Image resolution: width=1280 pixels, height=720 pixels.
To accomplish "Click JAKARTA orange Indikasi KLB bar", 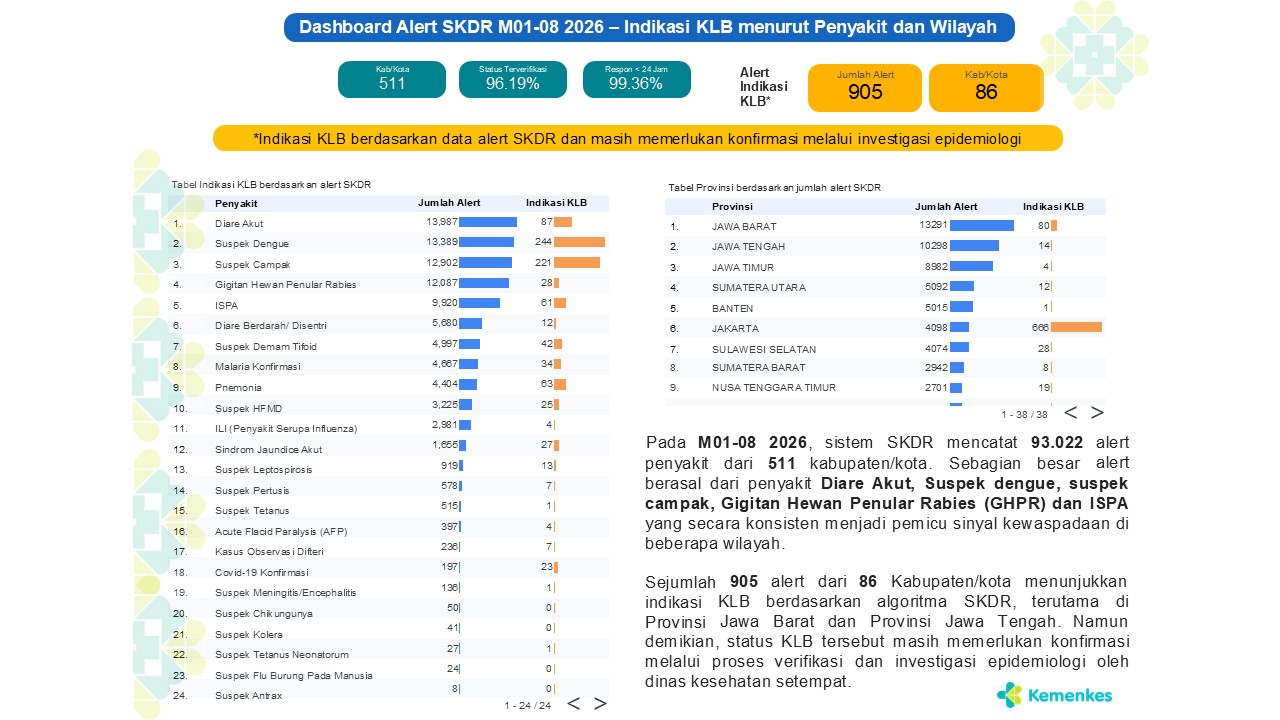I will [x=1076, y=327].
